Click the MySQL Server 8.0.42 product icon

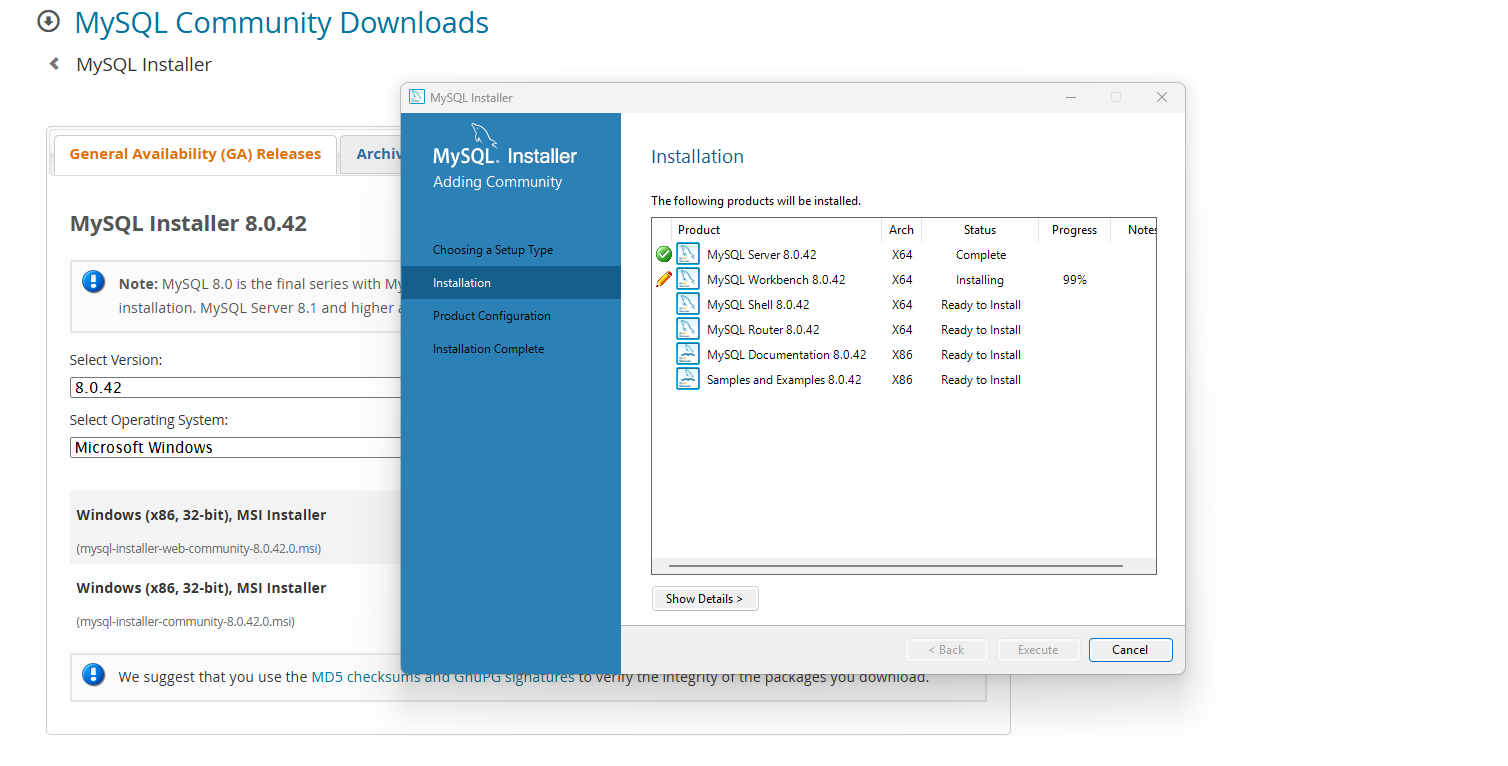688,254
